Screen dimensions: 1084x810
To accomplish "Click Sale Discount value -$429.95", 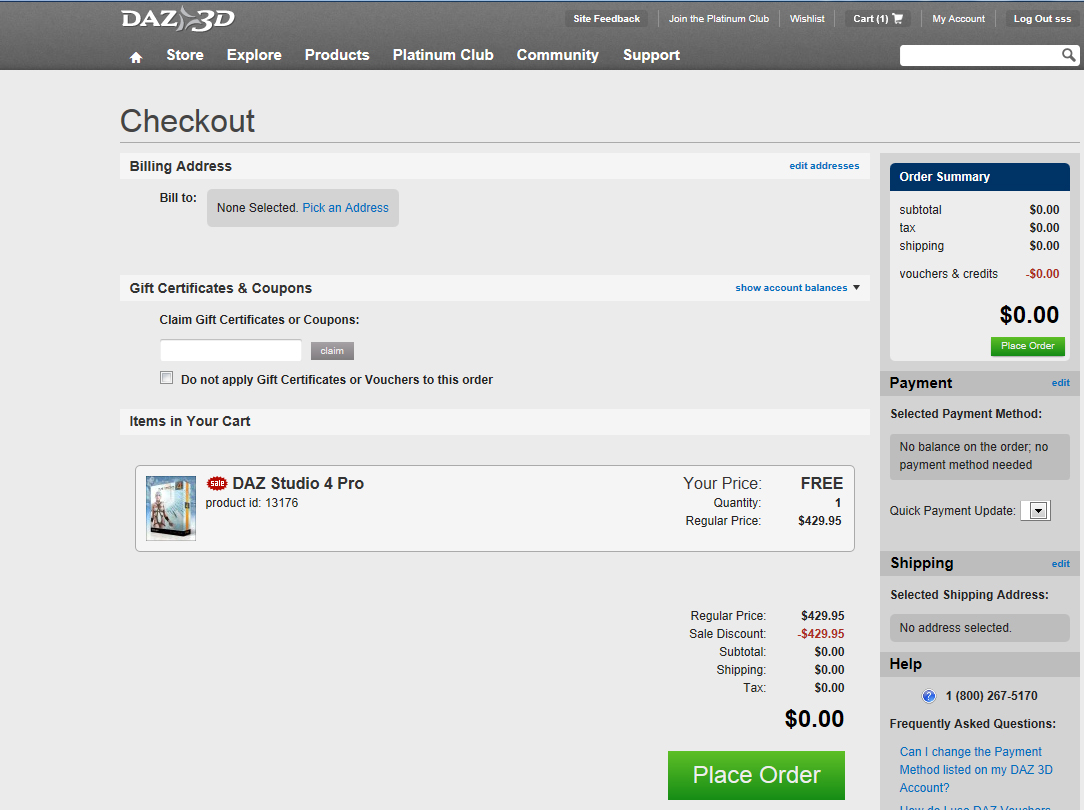I will [821, 634].
